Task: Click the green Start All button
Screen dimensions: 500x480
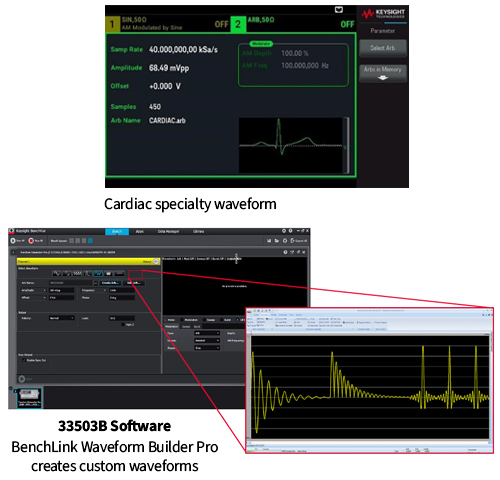Action: (x=17, y=241)
